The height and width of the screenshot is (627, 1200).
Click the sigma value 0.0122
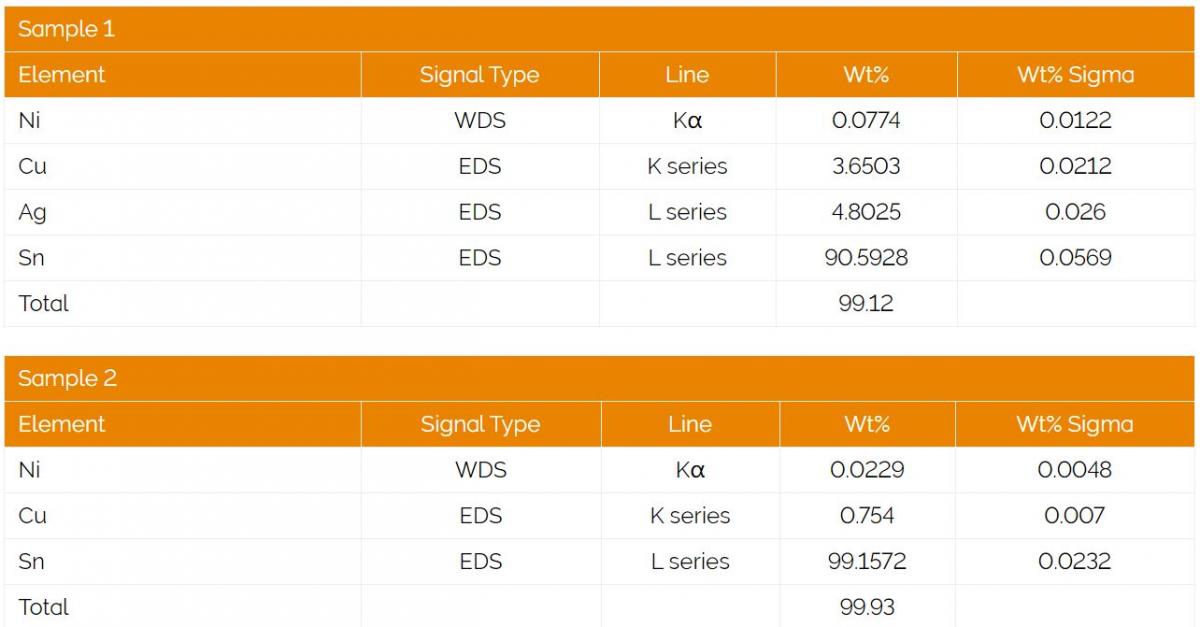tap(1075, 121)
